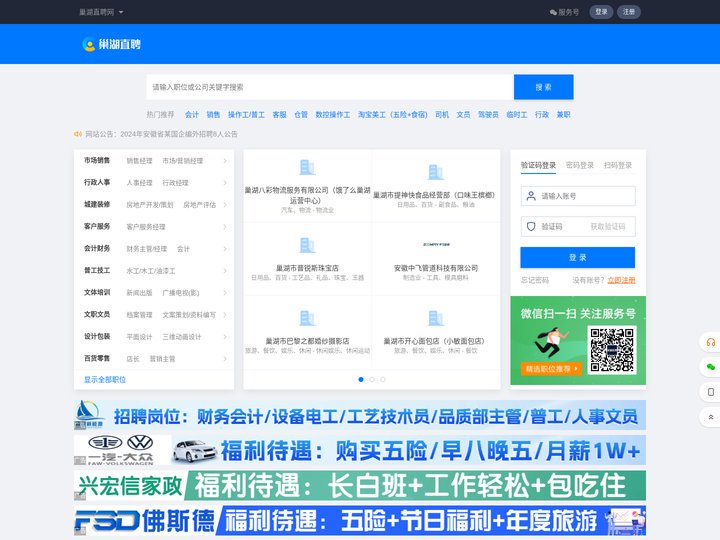Focus the 请输入账号 account field
This screenshot has width=720, height=540.
pyautogui.click(x=578, y=196)
